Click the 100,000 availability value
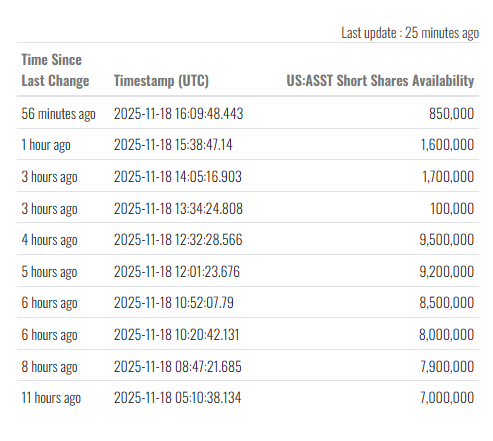Viewport: 493px width, 441px height. [x=452, y=209]
